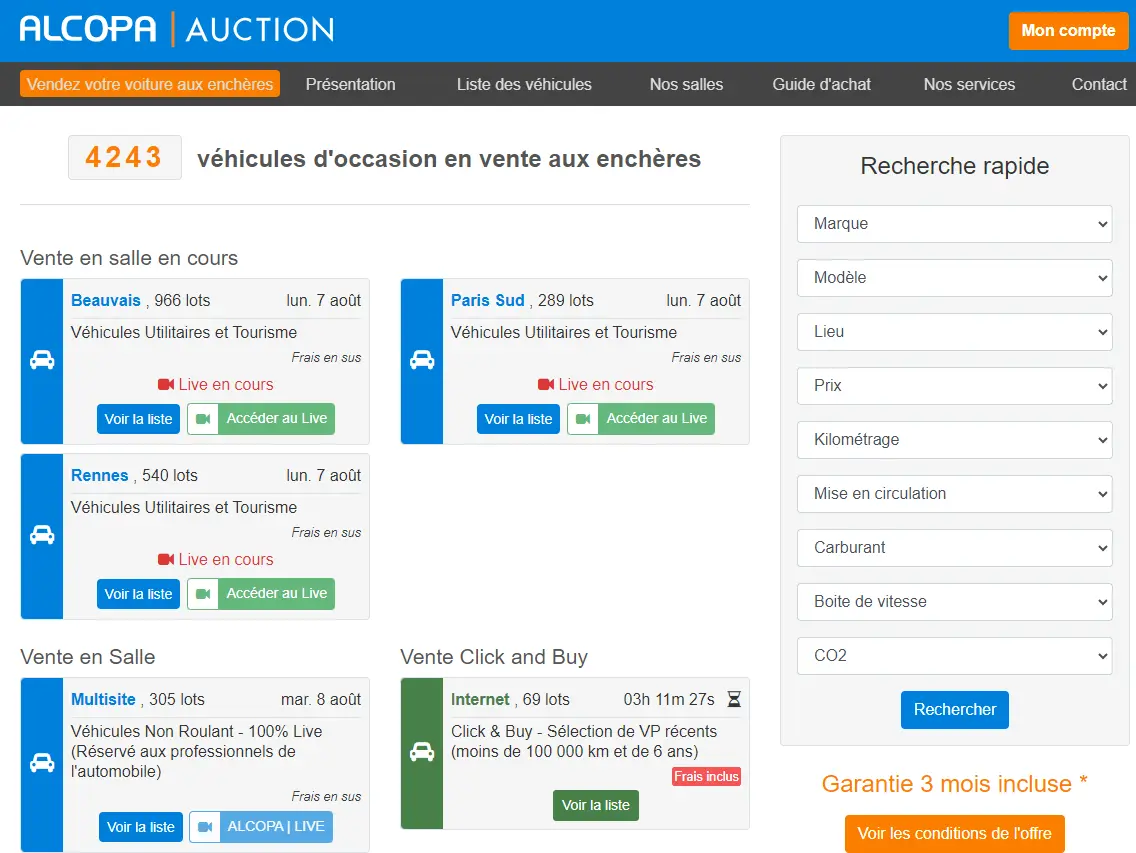Select the Carburant dropdown
The height and width of the screenshot is (853, 1136).
(954, 548)
